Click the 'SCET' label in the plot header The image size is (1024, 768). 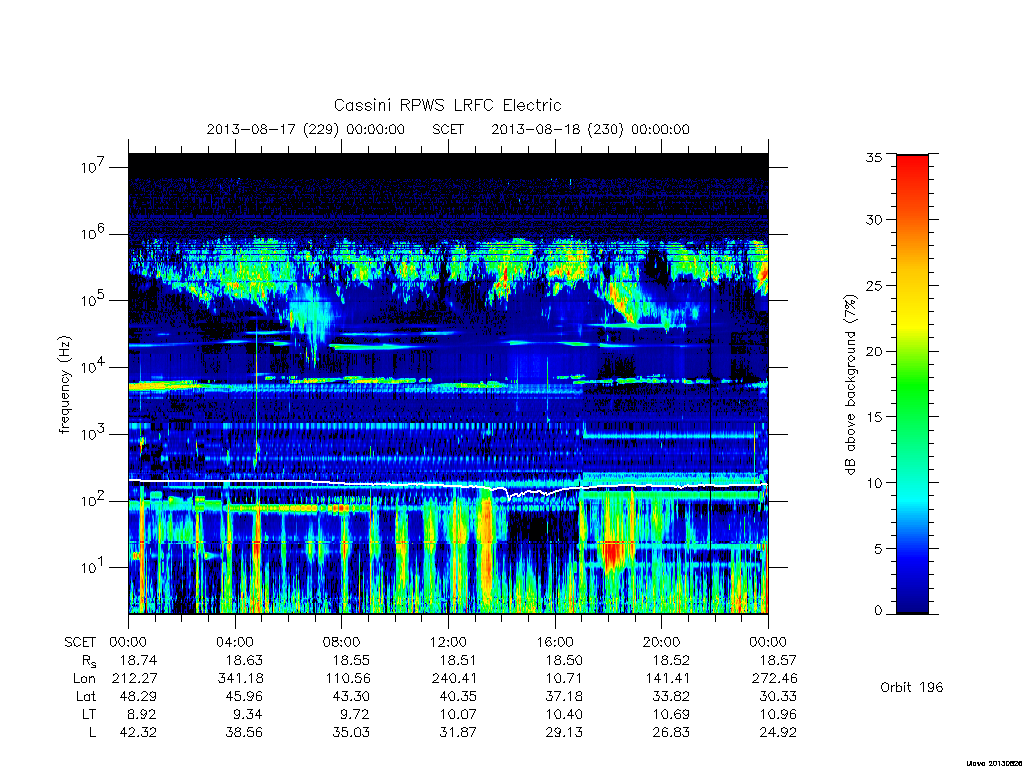coord(448,129)
